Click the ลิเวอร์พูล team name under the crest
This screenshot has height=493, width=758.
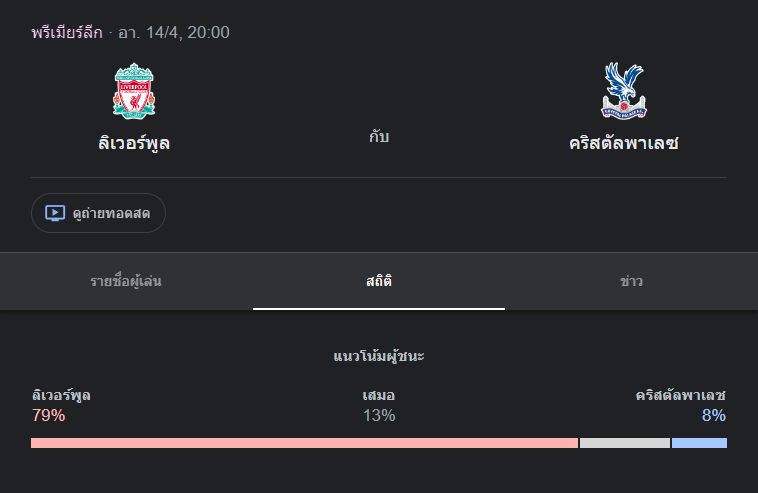[134, 142]
